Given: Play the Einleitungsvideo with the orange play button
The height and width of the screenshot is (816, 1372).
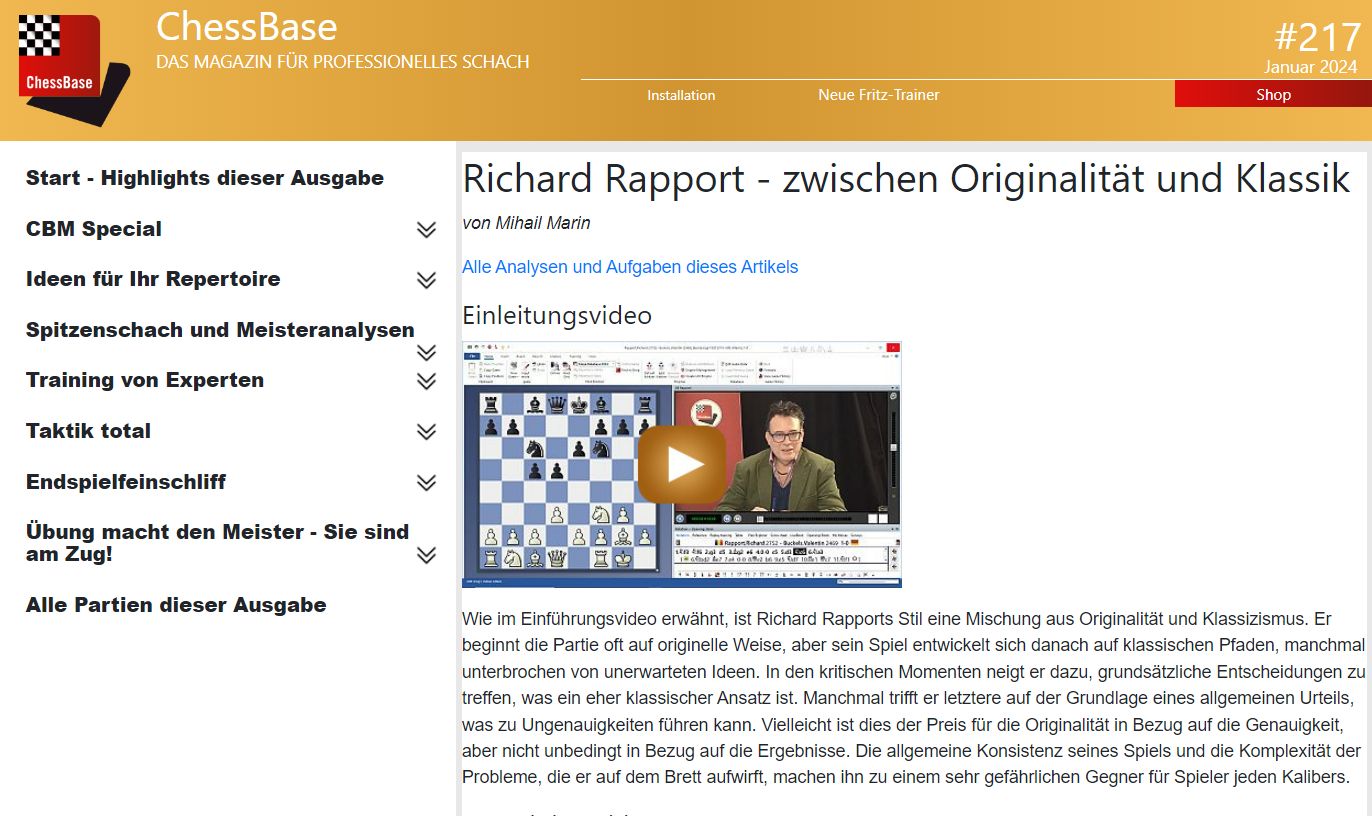Looking at the screenshot, I should tap(682, 464).
